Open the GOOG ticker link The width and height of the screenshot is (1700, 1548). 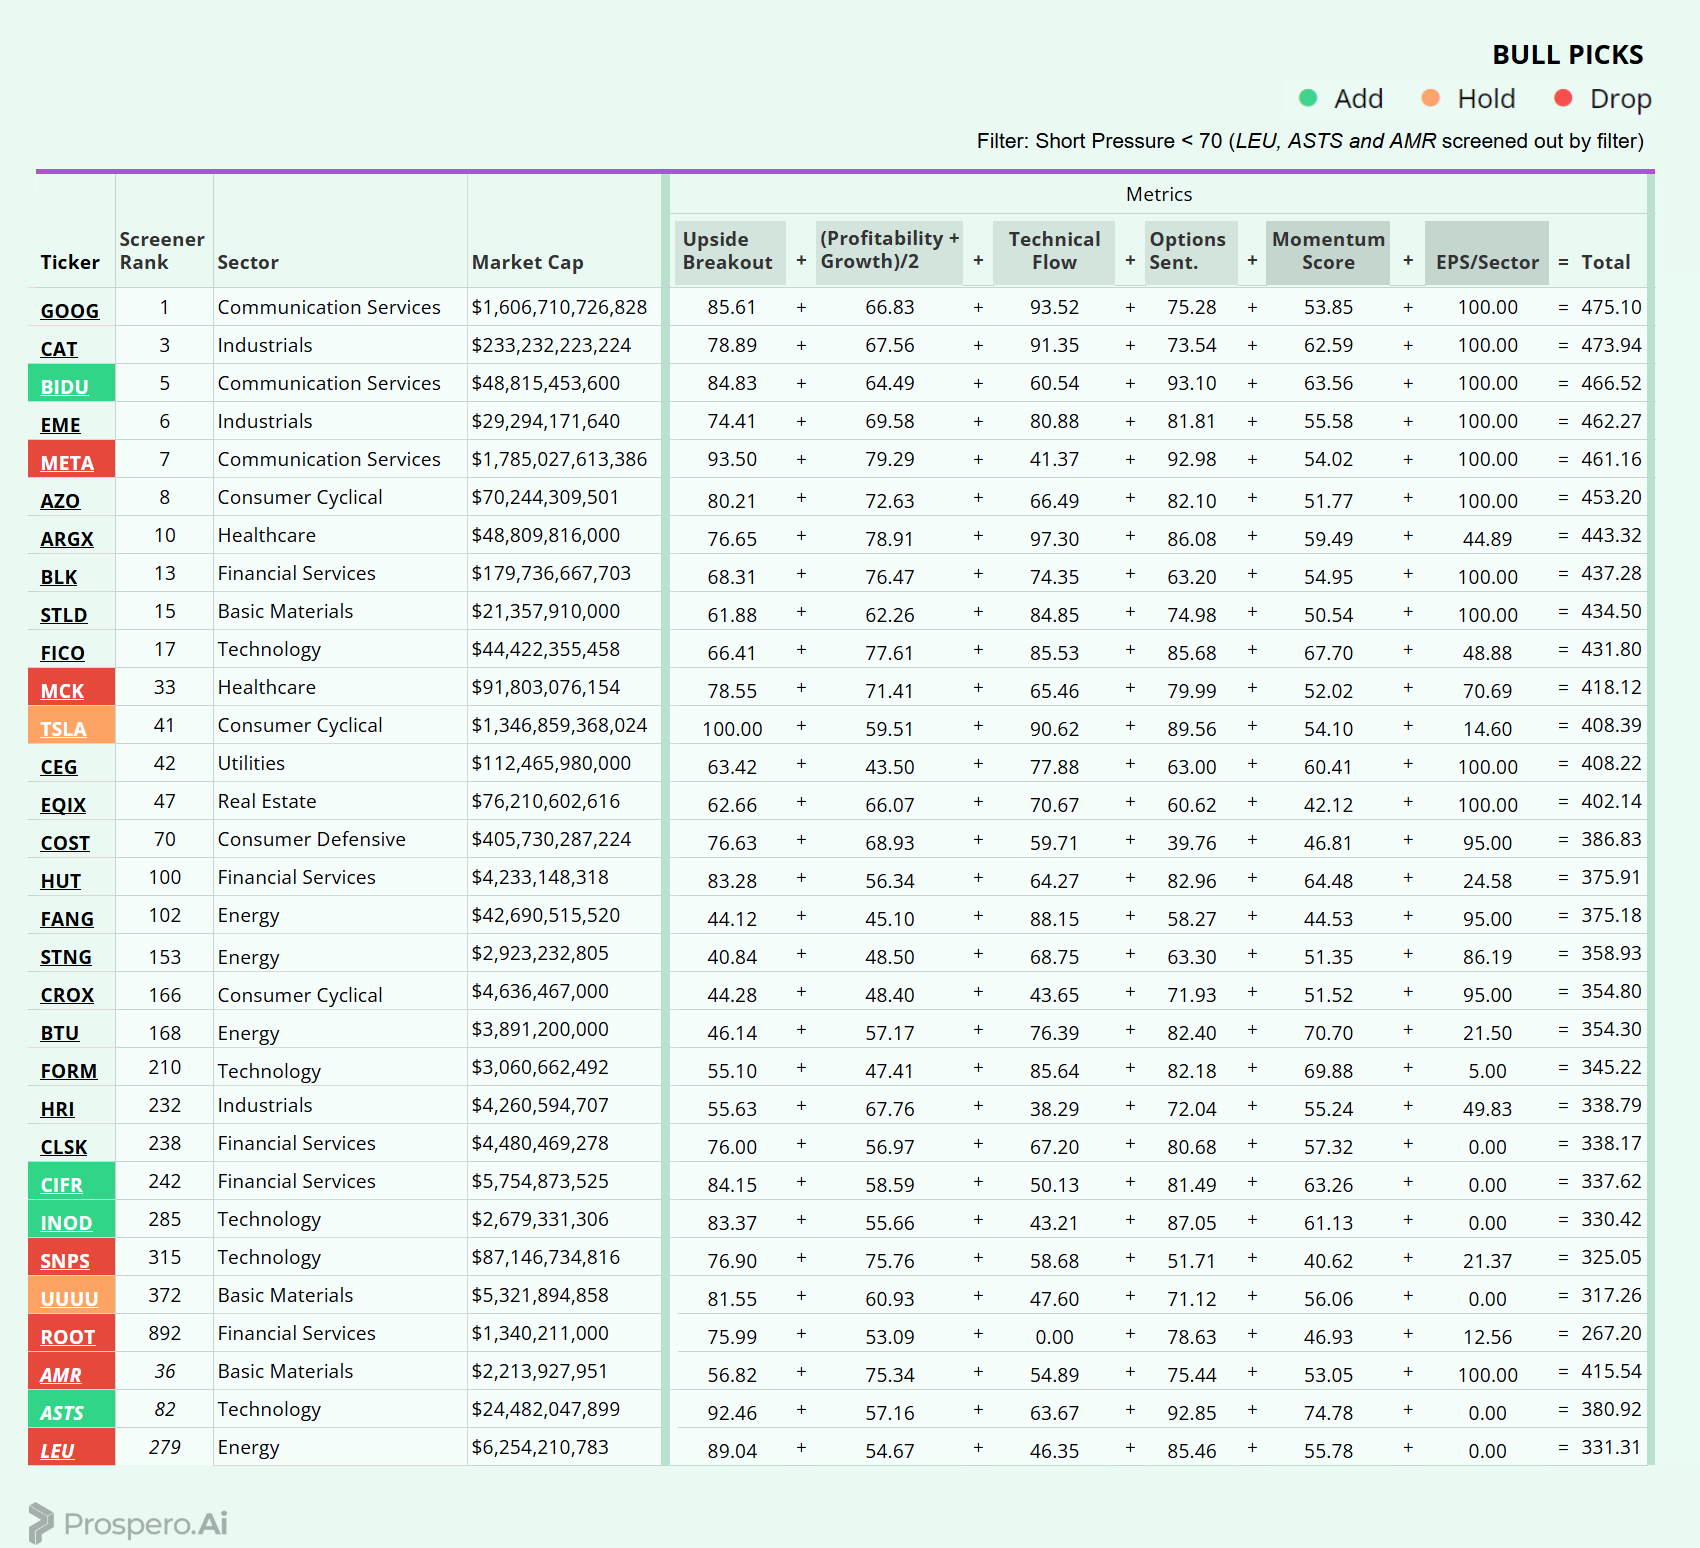tap(69, 311)
